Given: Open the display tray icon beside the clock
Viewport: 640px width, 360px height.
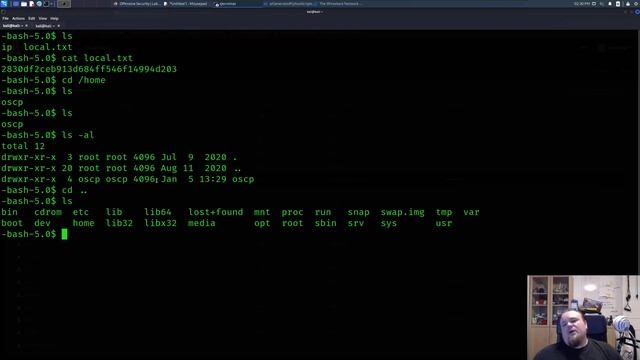Looking at the screenshot, I should pos(594,4).
